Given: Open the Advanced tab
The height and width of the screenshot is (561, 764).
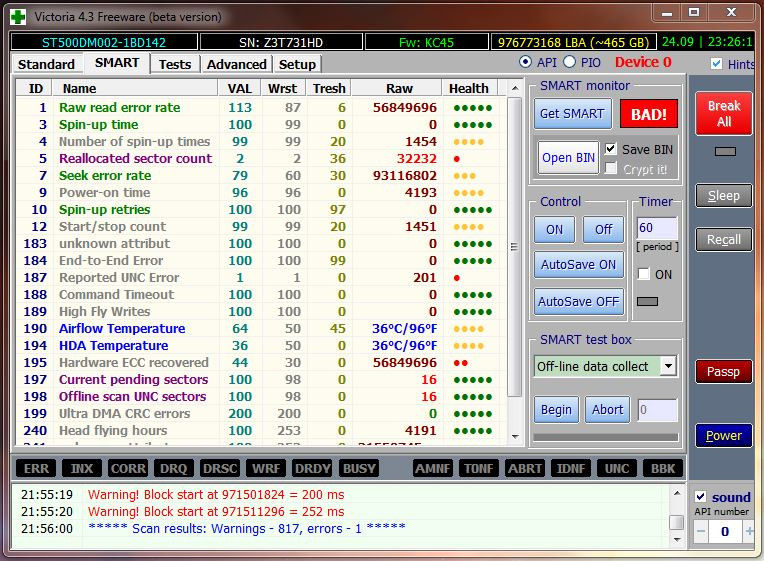Looking at the screenshot, I should coord(236,64).
